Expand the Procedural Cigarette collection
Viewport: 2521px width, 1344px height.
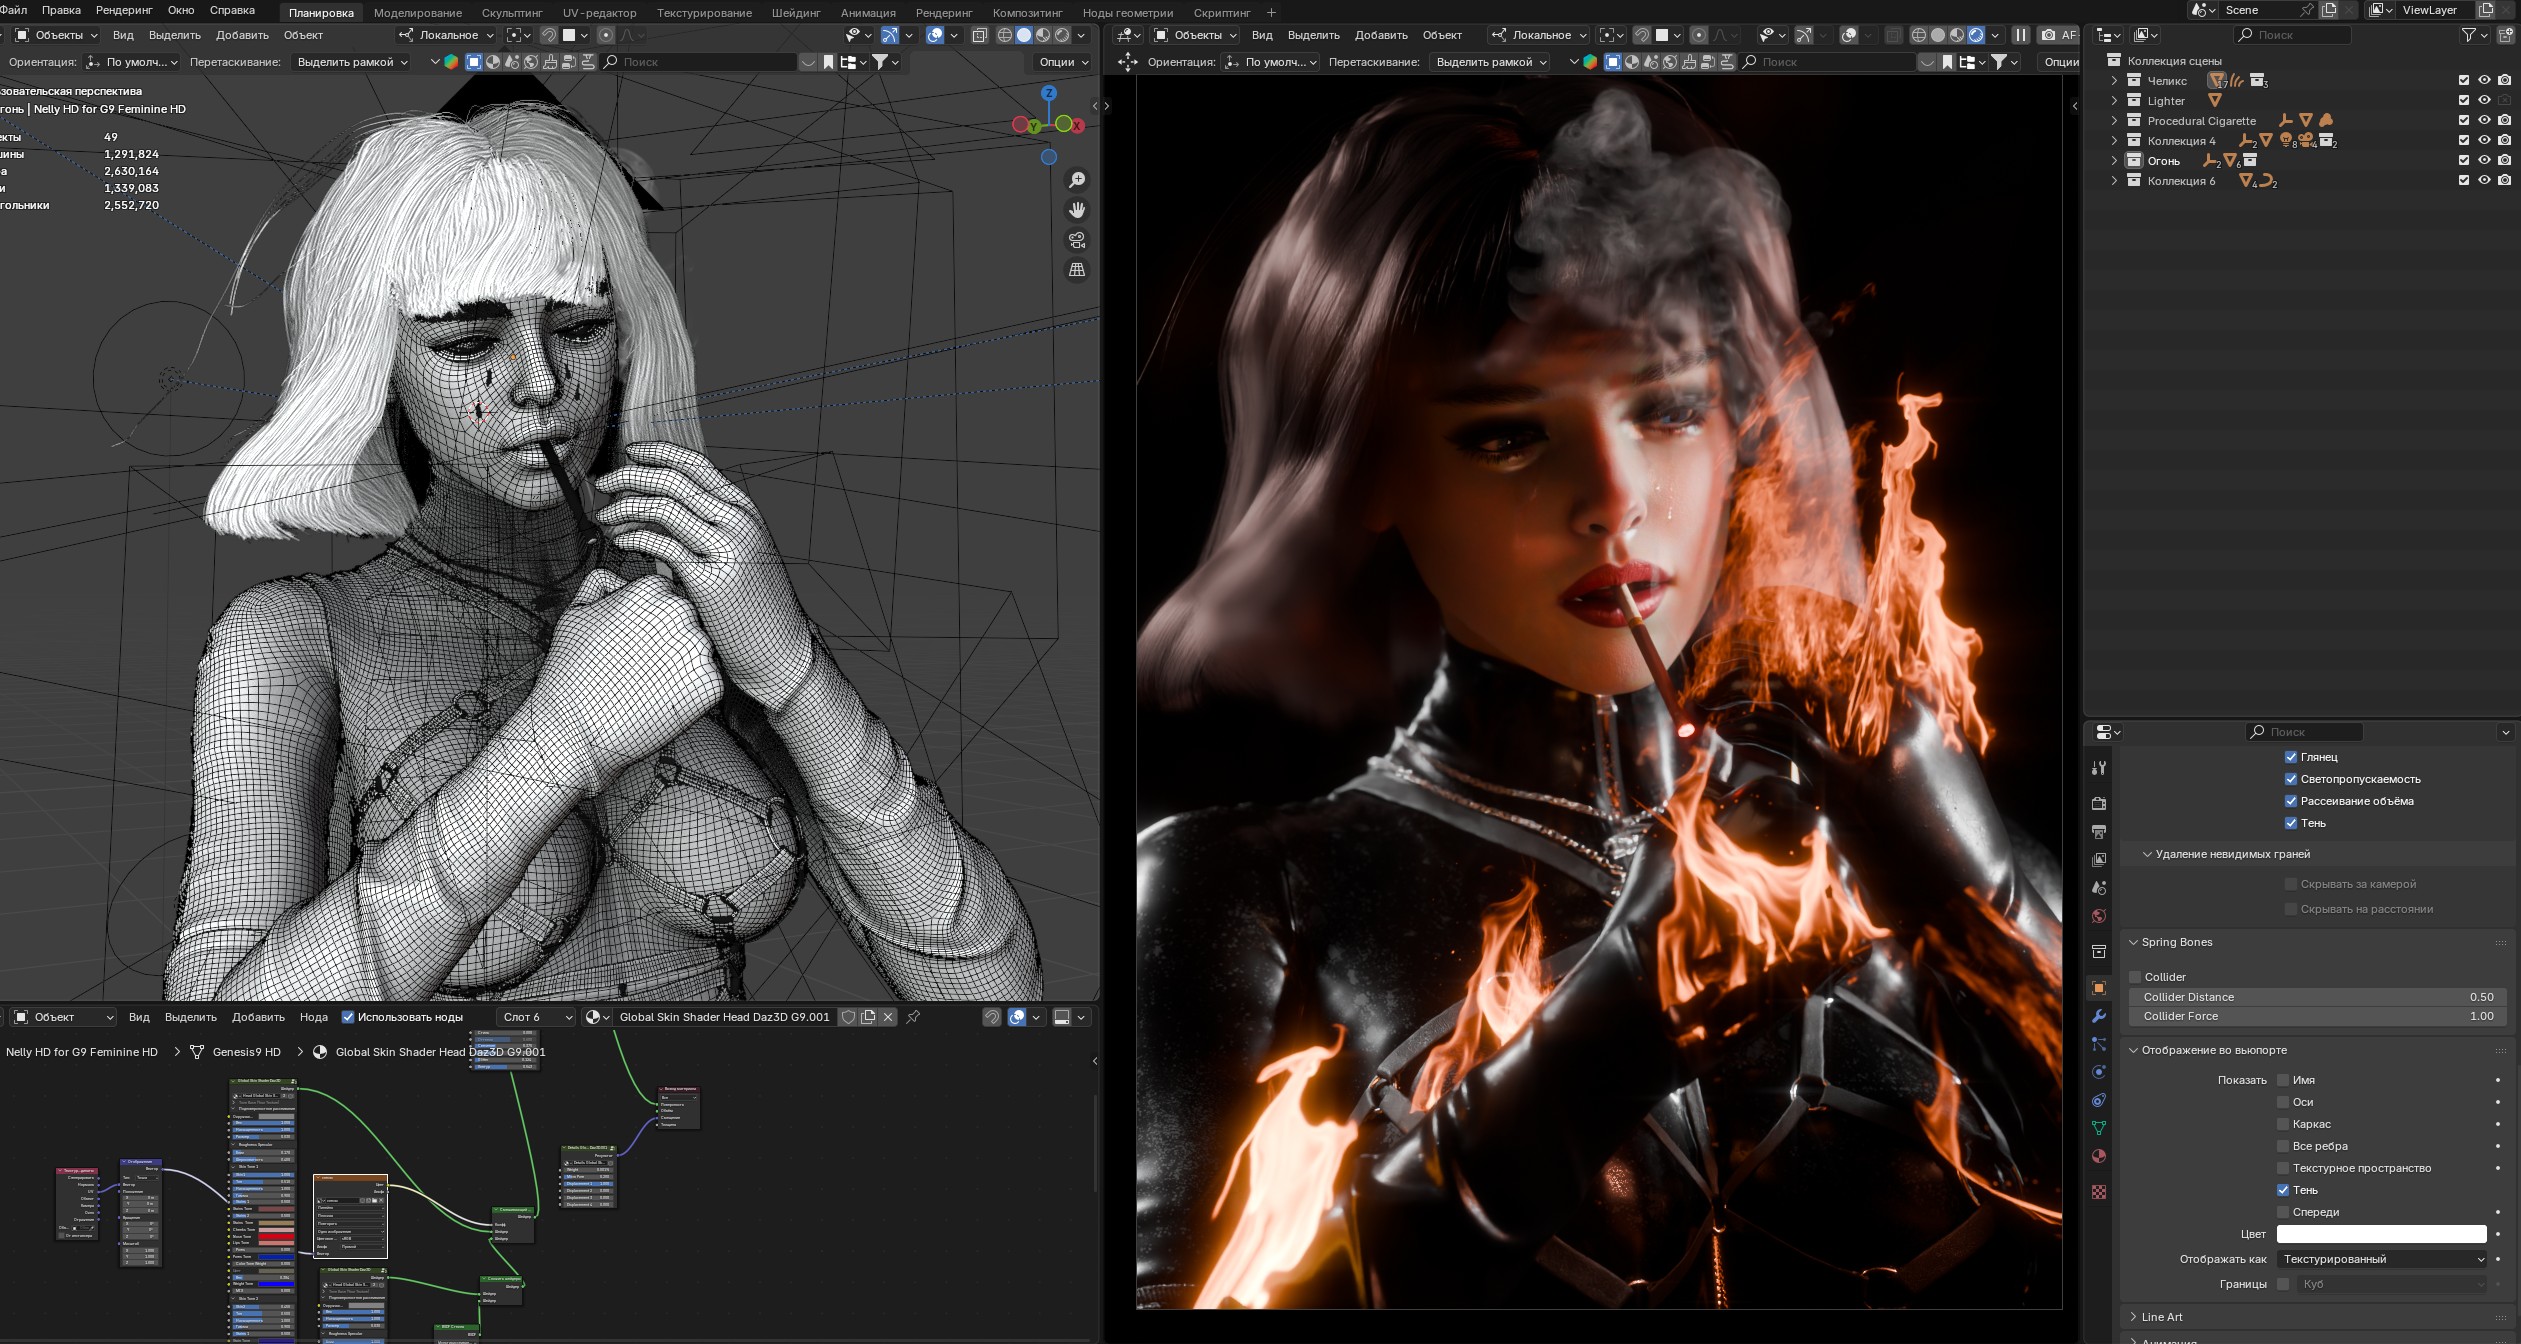[x=2114, y=121]
